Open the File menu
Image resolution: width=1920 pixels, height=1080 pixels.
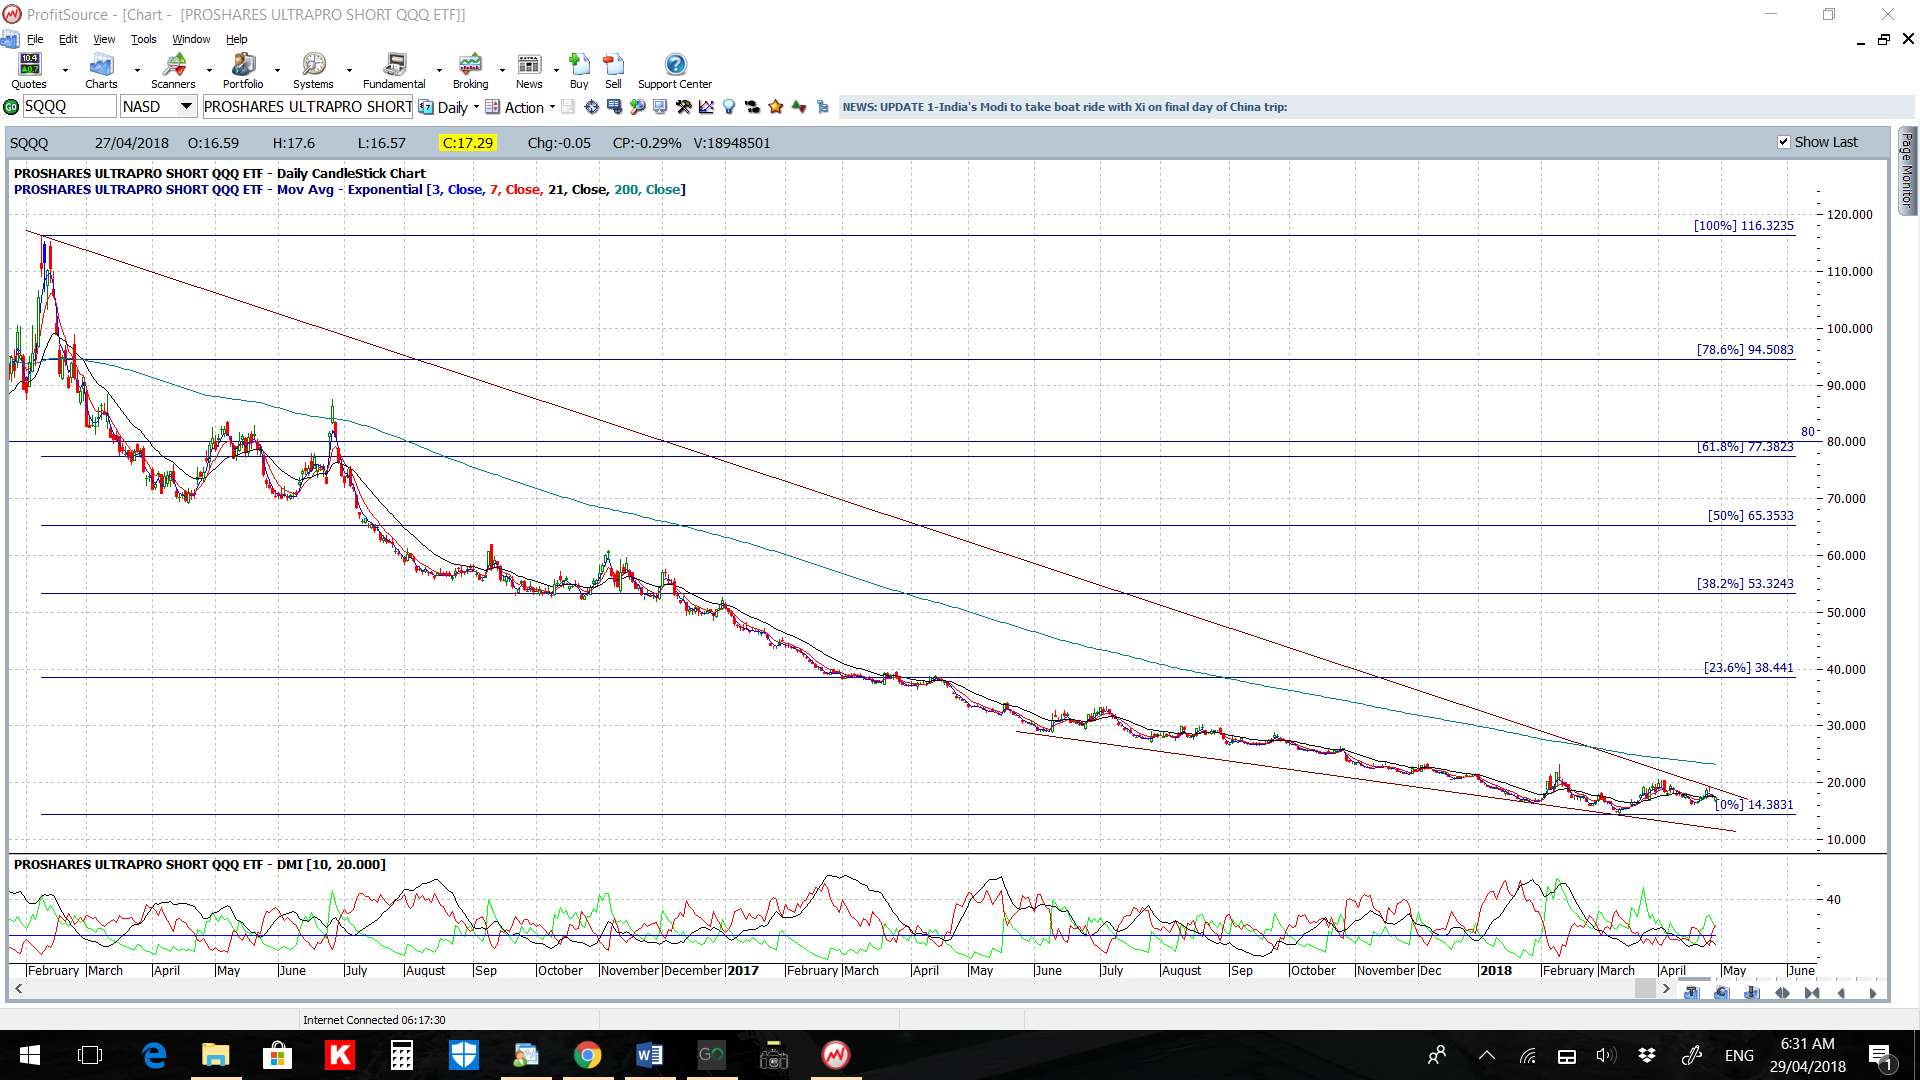(35, 39)
